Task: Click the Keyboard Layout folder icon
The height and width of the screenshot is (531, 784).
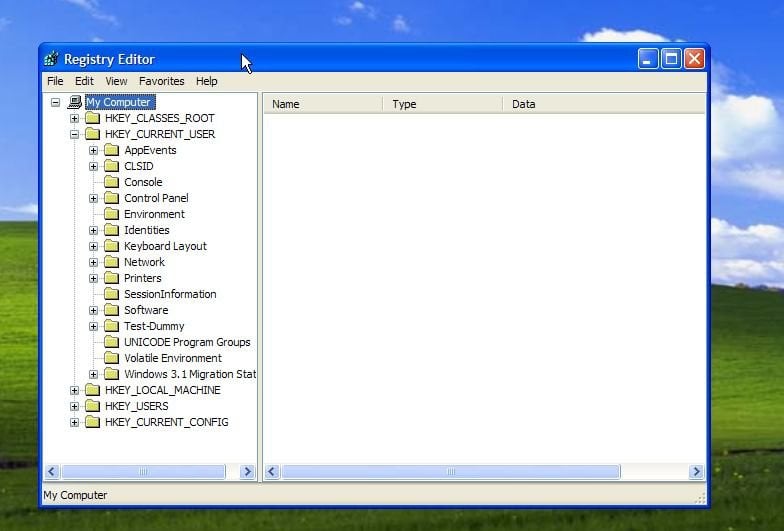Action: [112, 246]
